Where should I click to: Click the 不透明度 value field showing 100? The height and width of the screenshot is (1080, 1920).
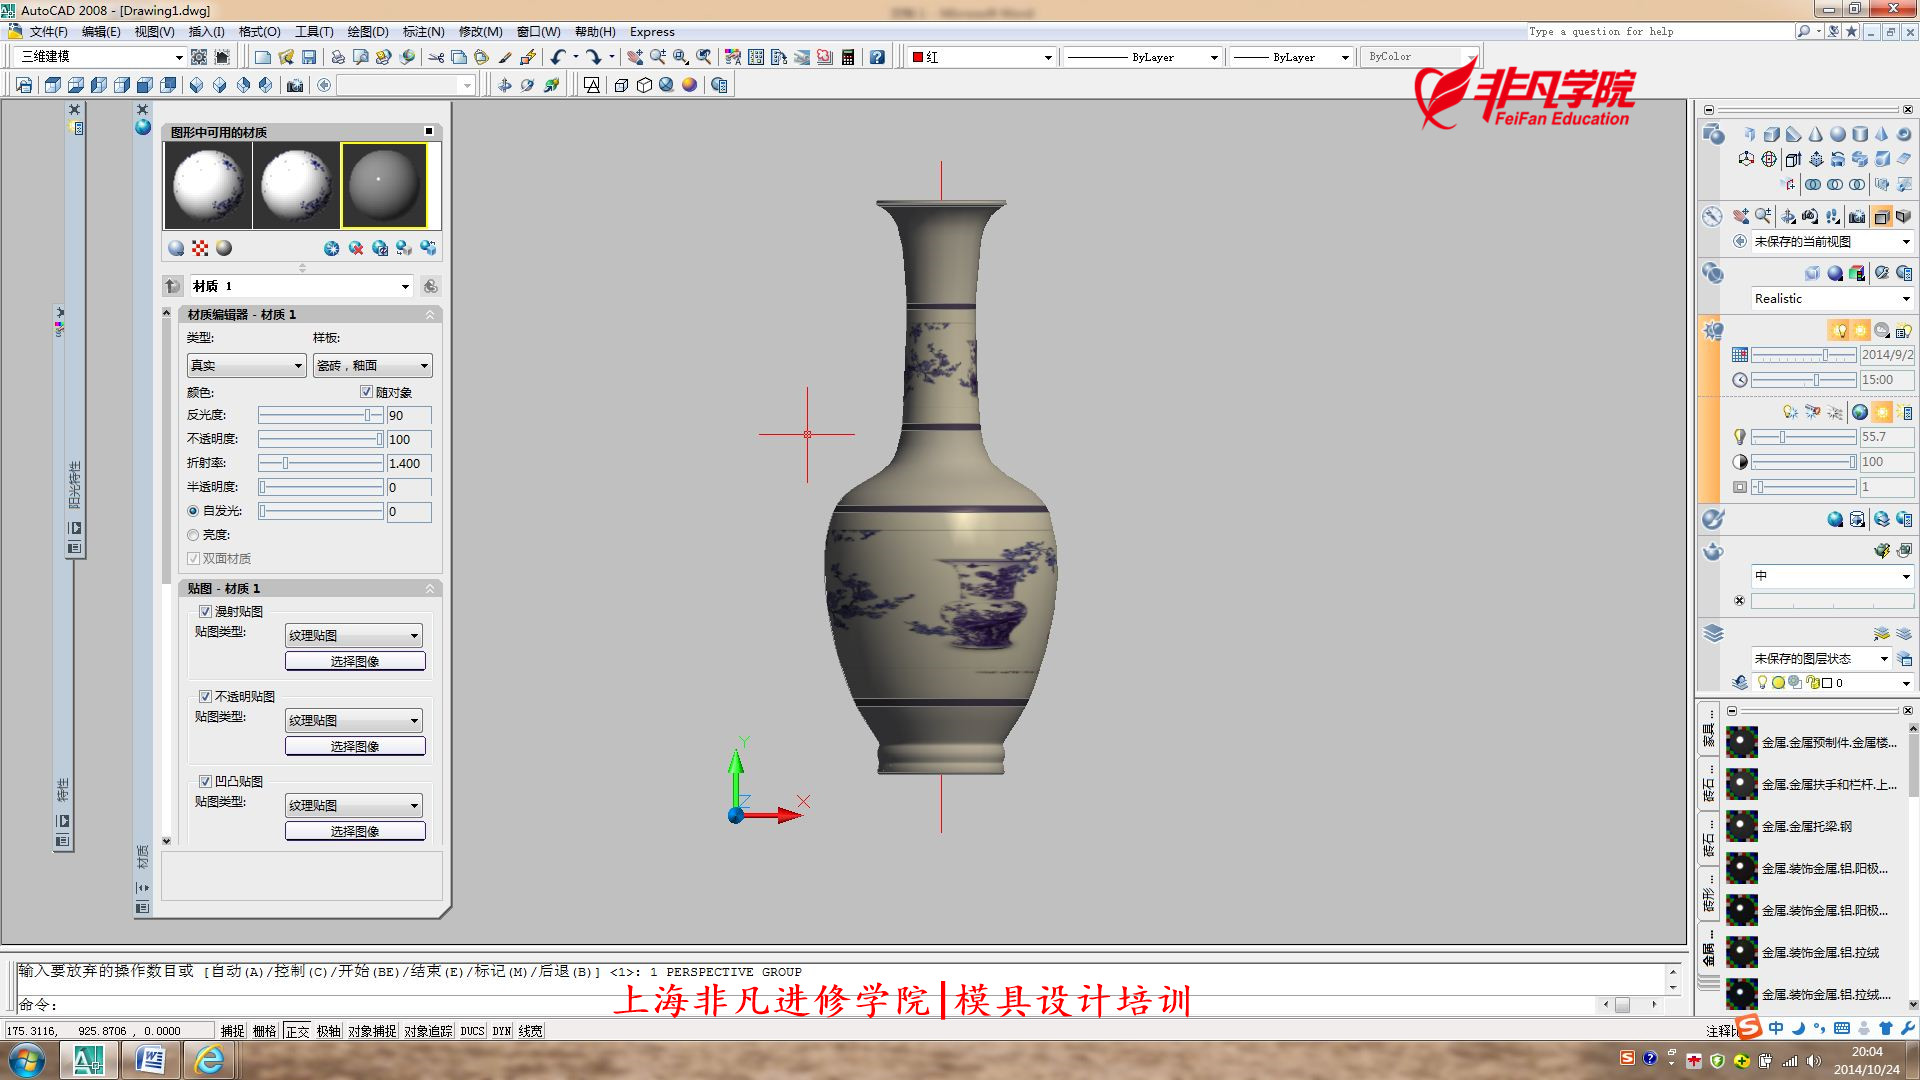click(409, 439)
